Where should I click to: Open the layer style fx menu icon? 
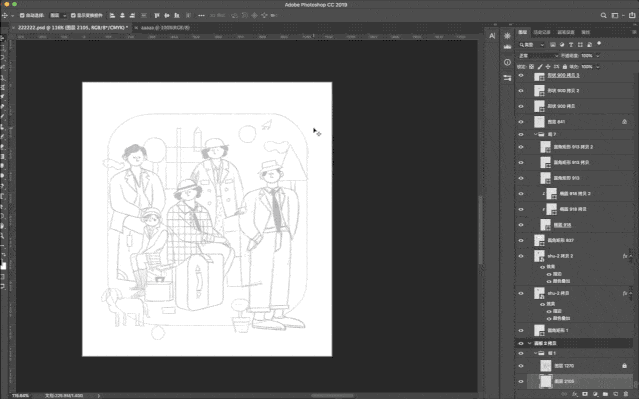click(x=575, y=394)
